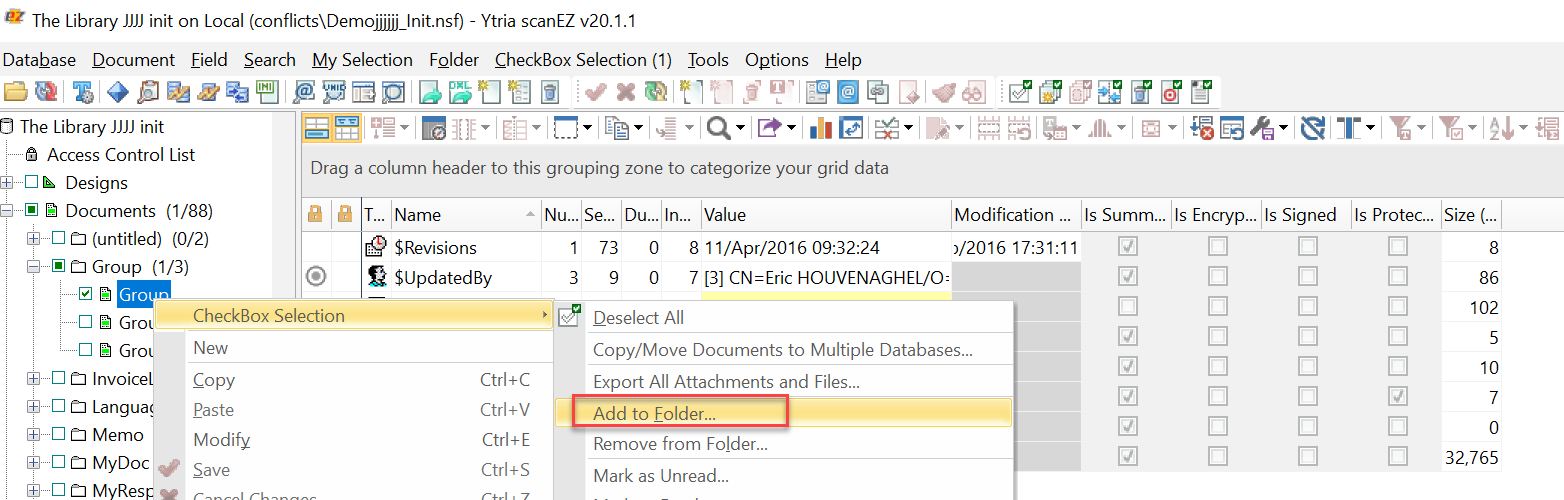Click the export to DXL icon
The height and width of the screenshot is (500, 1564).
[460, 93]
